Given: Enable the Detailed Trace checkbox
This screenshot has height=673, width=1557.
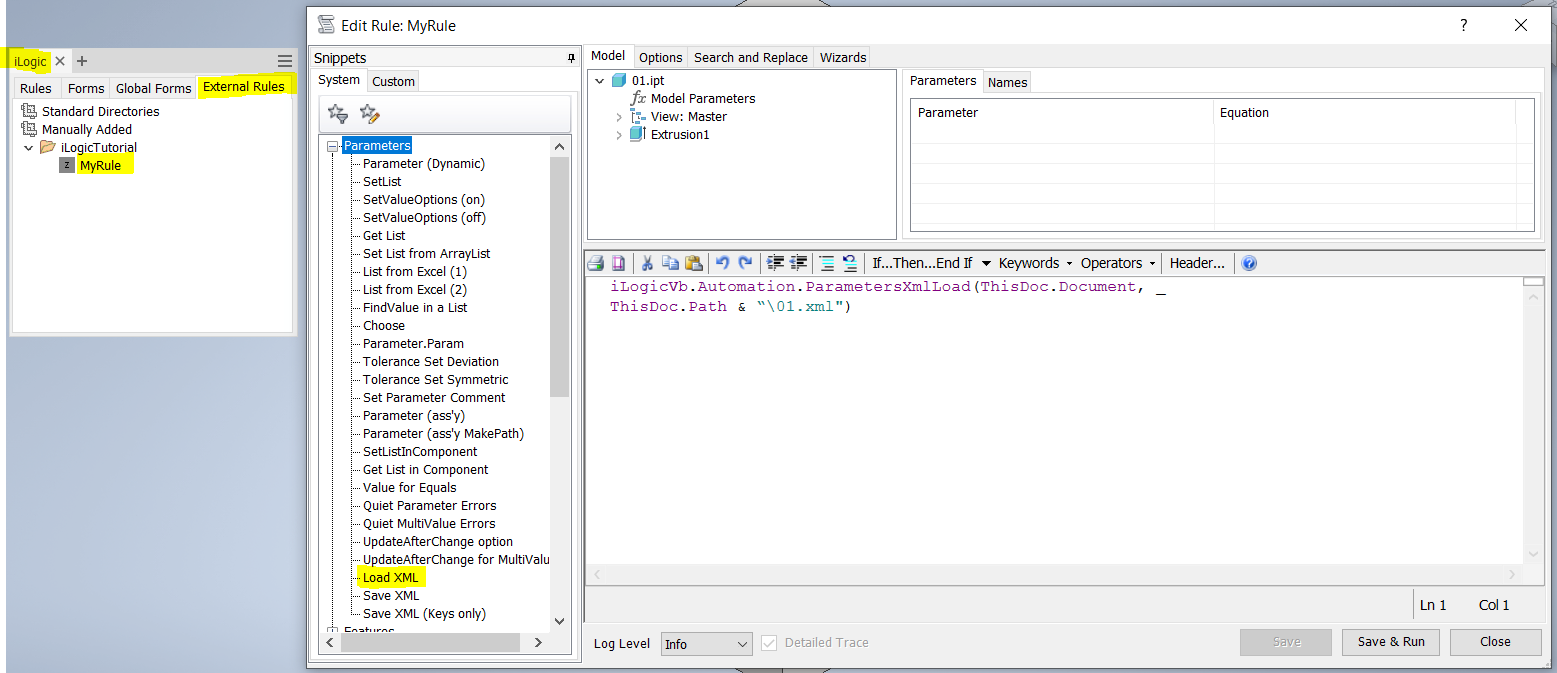Looking at the screenshot, I should coord(768,643).
